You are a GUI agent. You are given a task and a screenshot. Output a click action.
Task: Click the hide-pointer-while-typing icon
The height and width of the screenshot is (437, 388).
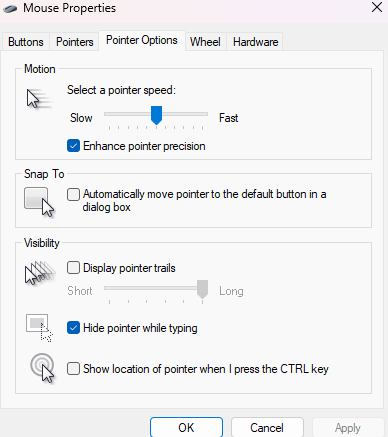pos(39,328)
